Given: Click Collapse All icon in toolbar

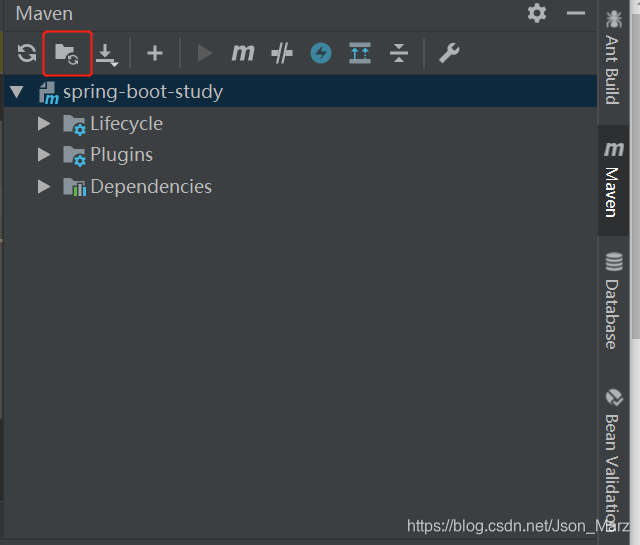Looking at the screenshot, I should click(x=399, y=53).
